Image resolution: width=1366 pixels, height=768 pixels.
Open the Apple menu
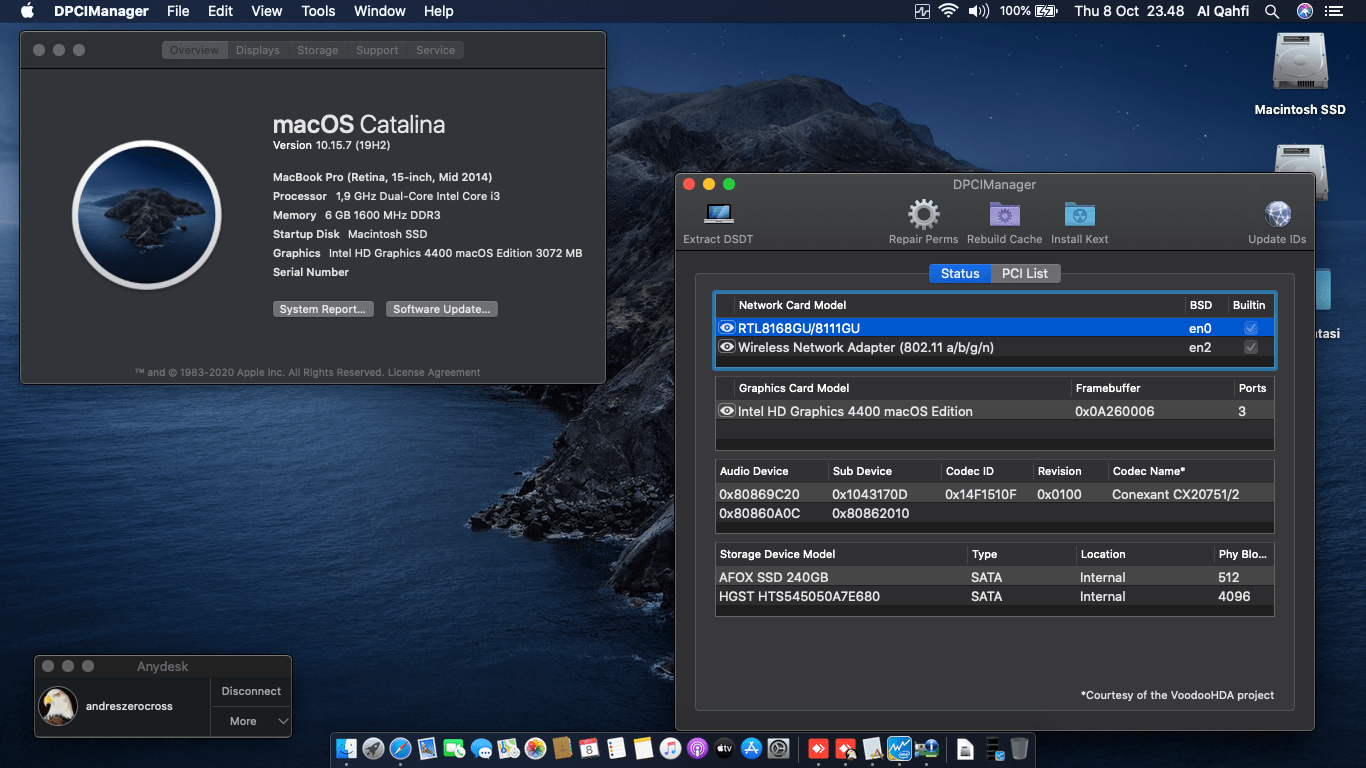click(x=26, y=11)
